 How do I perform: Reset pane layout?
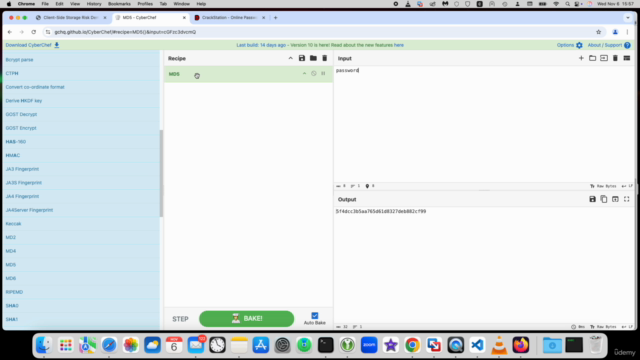click(x=627, y=58)
